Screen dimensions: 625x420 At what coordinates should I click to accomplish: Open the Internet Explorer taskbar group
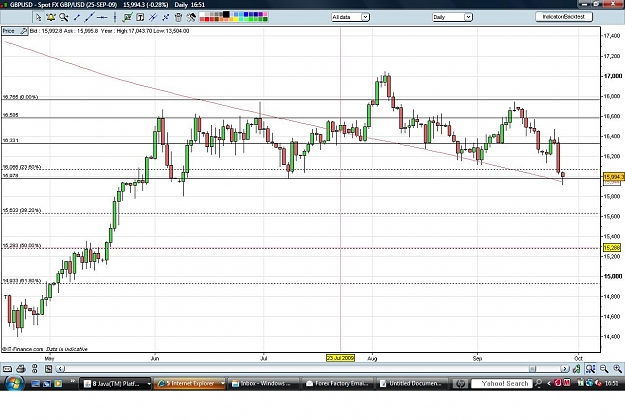(x=190, y=384)
